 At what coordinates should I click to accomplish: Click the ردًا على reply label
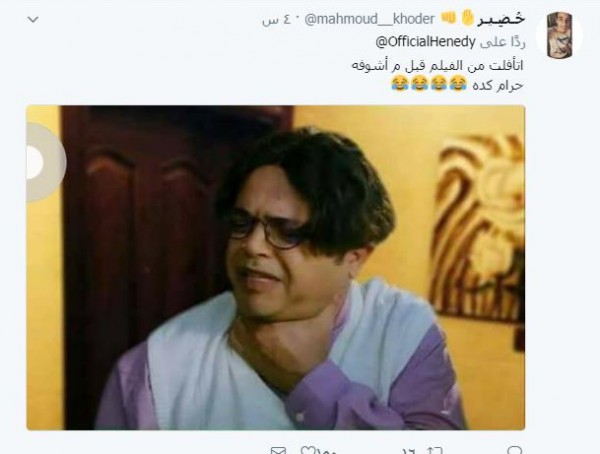click(x=502, y=42)
